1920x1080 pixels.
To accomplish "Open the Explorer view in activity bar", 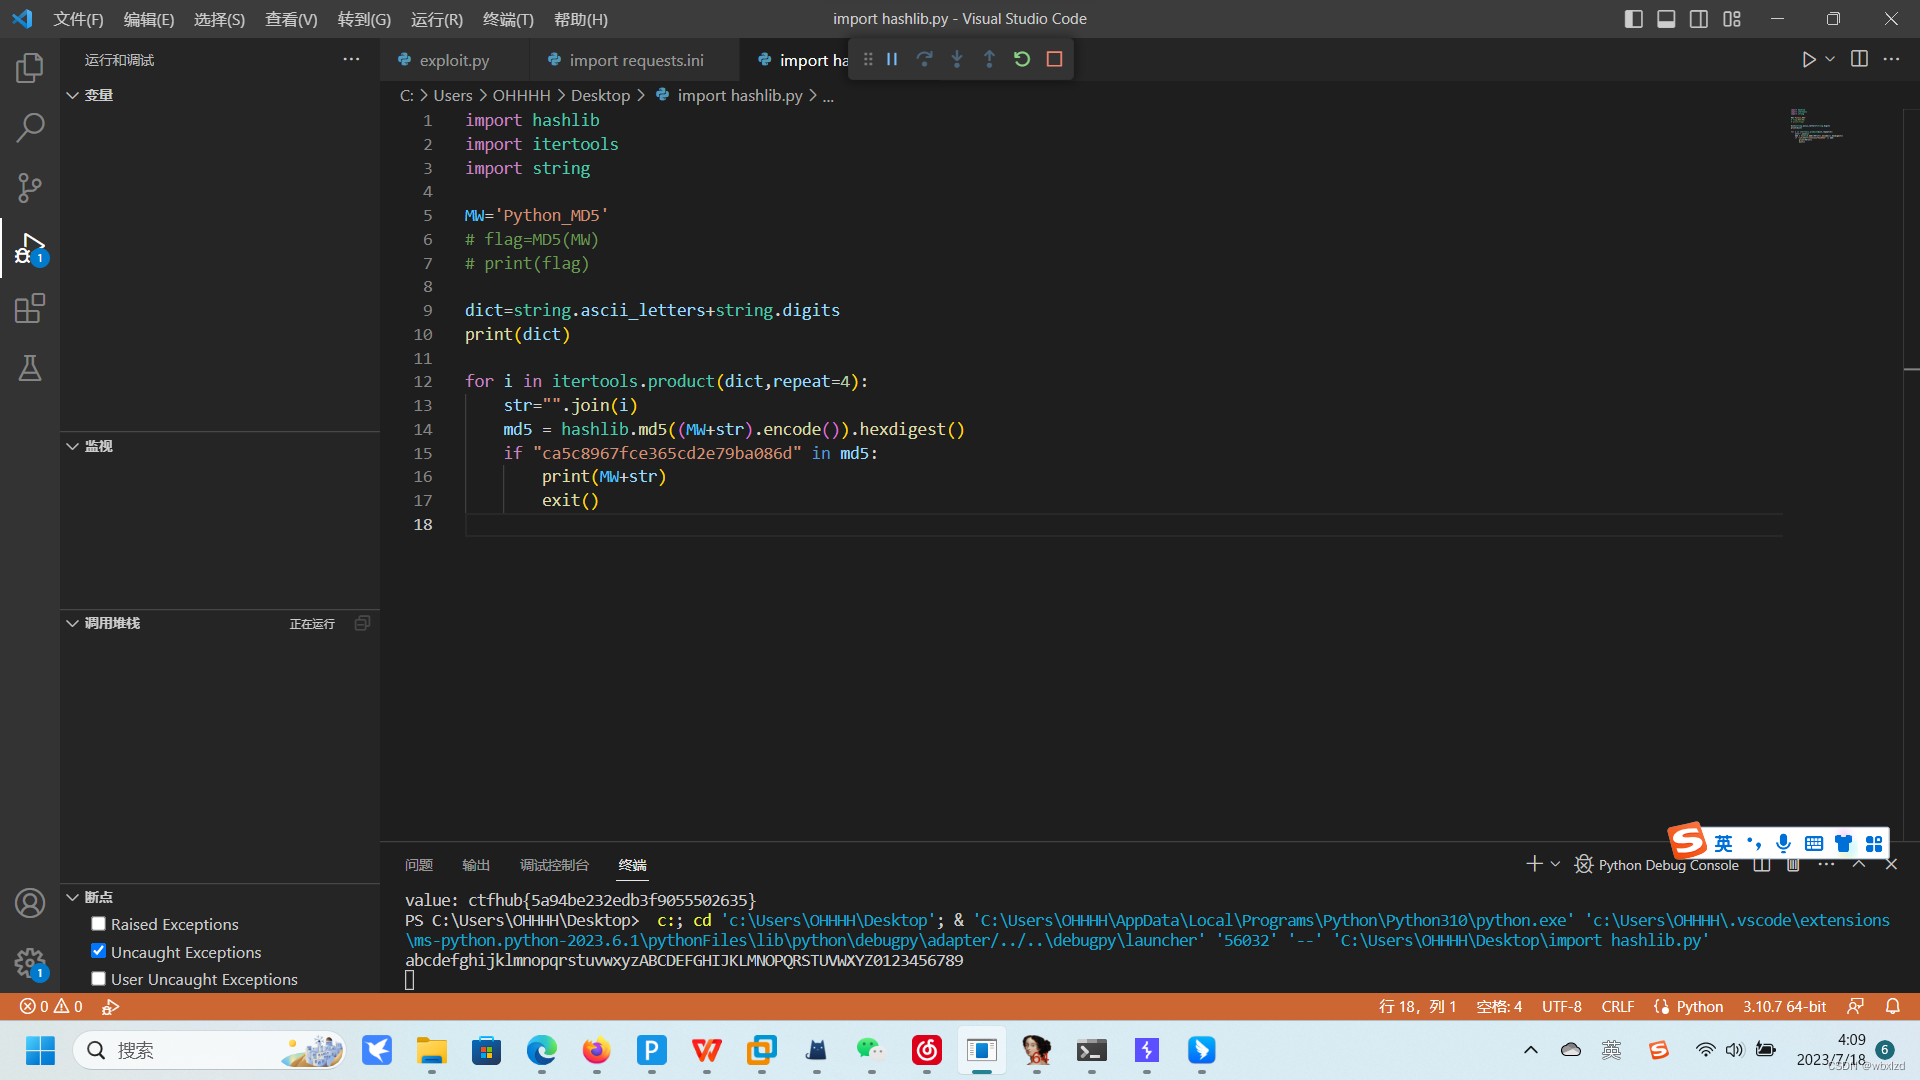I will pos(30,68).
